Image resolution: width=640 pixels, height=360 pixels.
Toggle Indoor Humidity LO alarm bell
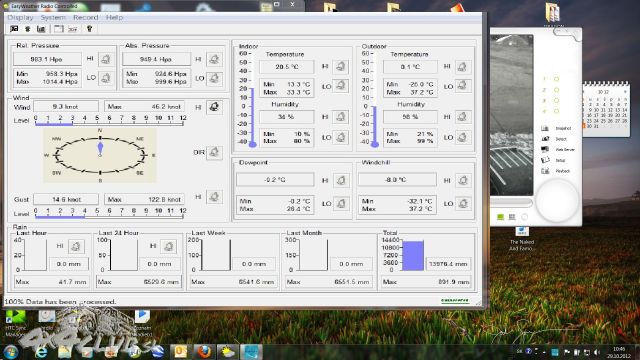click(341, 137)
